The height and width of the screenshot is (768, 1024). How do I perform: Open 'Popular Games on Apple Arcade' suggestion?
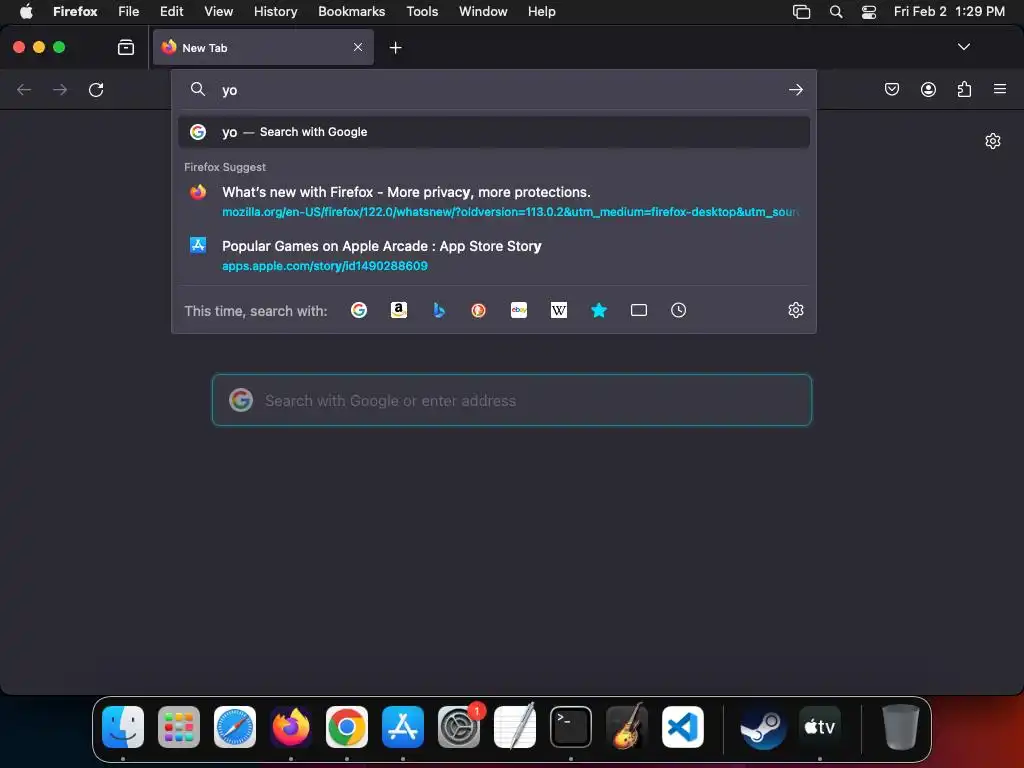coord(494,255)
